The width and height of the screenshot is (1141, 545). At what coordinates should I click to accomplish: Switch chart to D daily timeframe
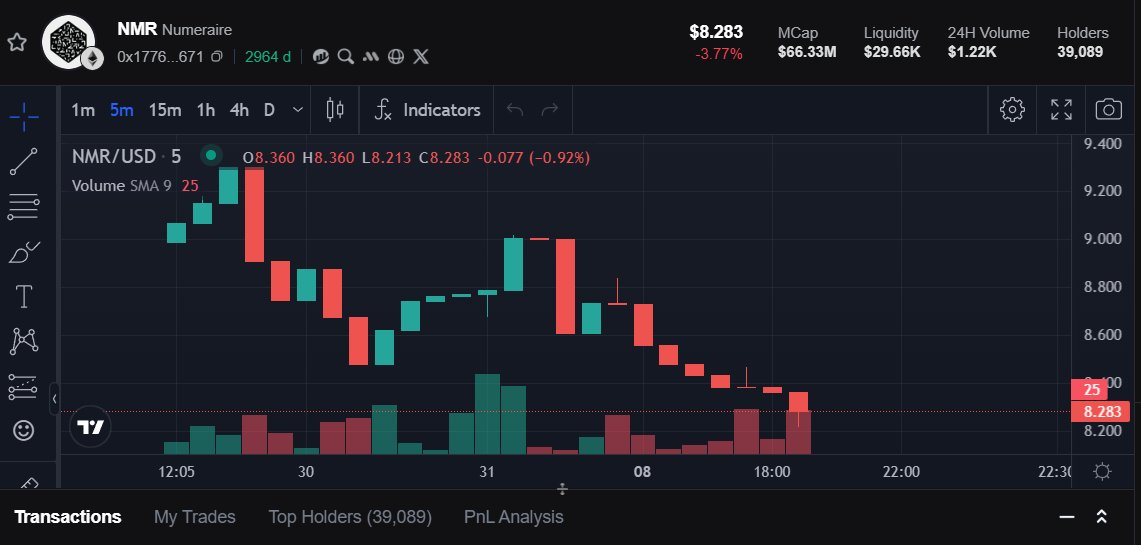click(269, 111)
